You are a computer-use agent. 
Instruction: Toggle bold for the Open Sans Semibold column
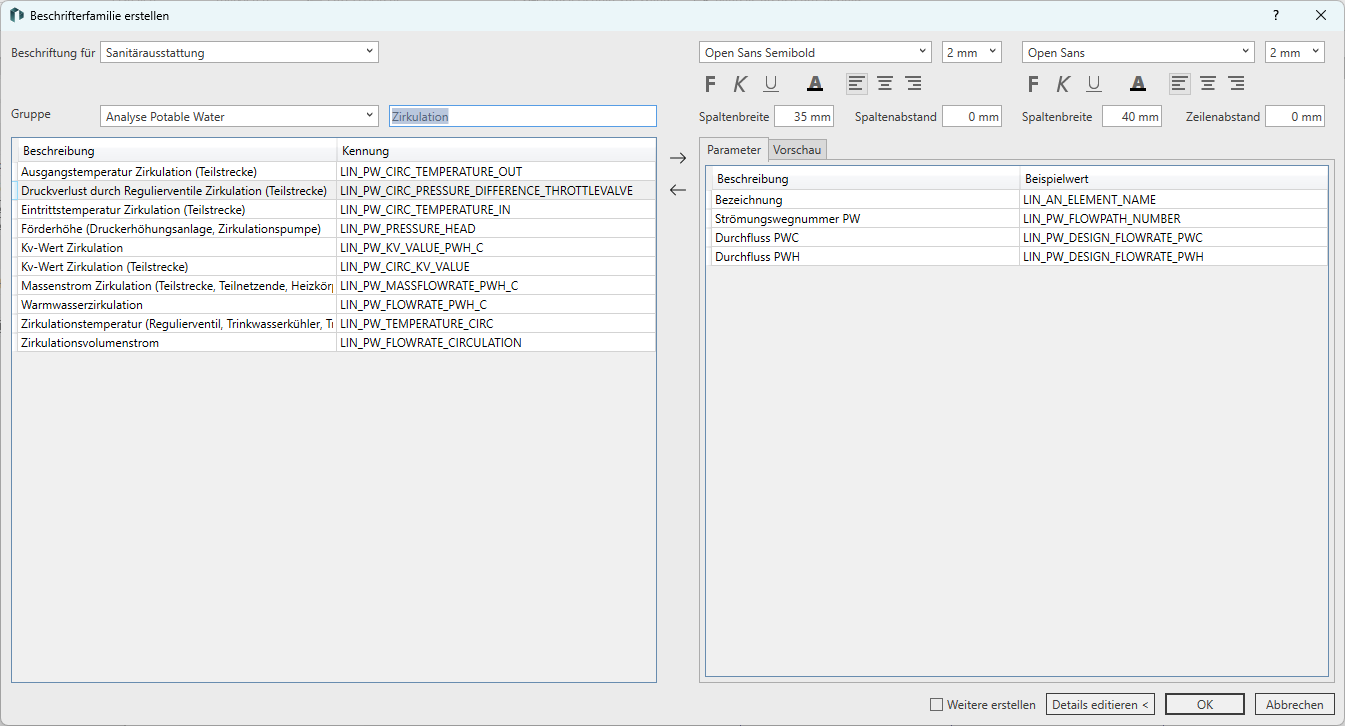tap(711, 84)
